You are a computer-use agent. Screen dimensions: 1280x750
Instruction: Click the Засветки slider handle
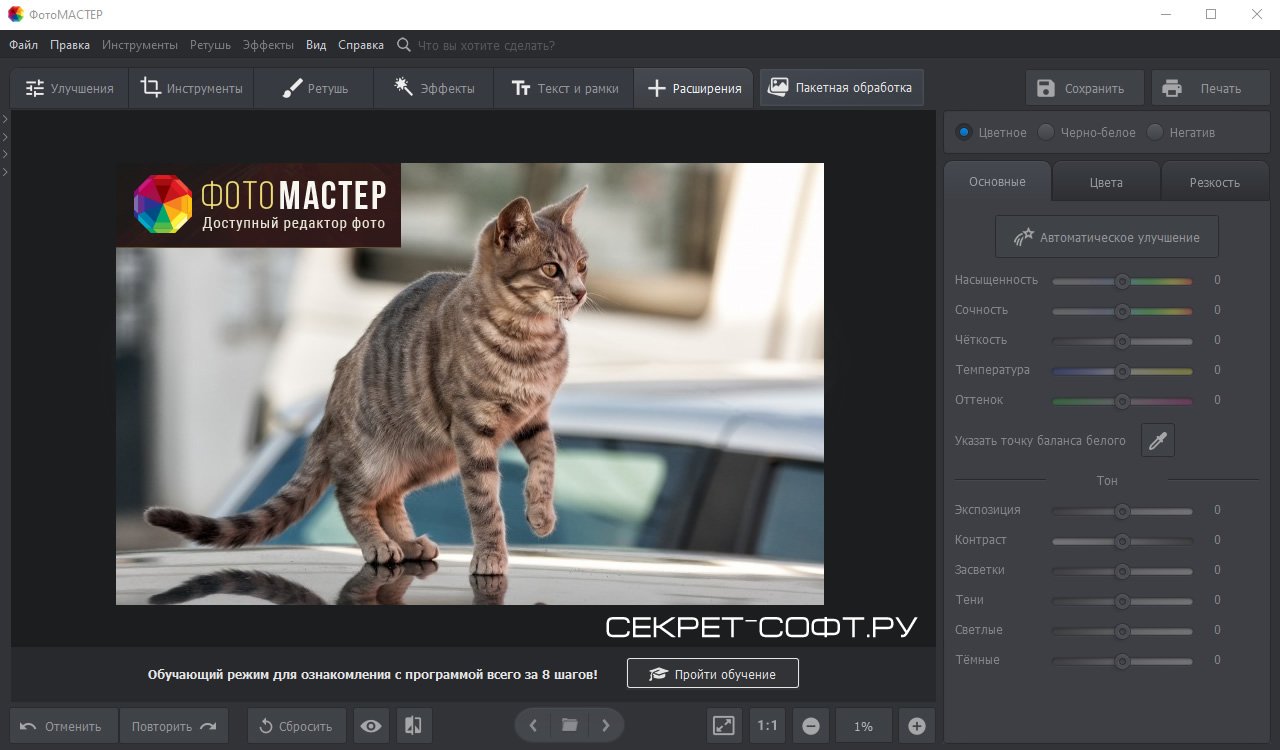coord(1122,571)
